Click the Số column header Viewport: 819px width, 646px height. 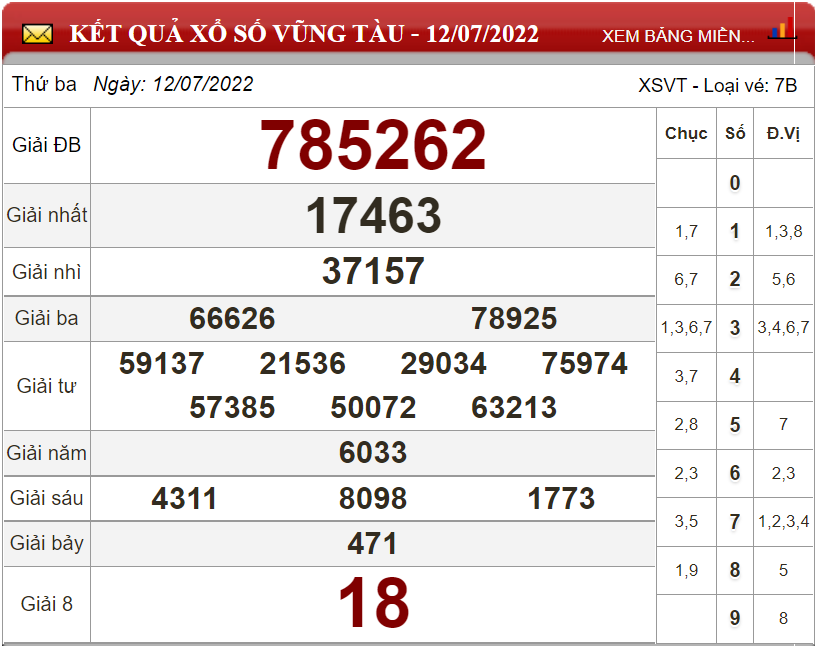coord(735,133)
